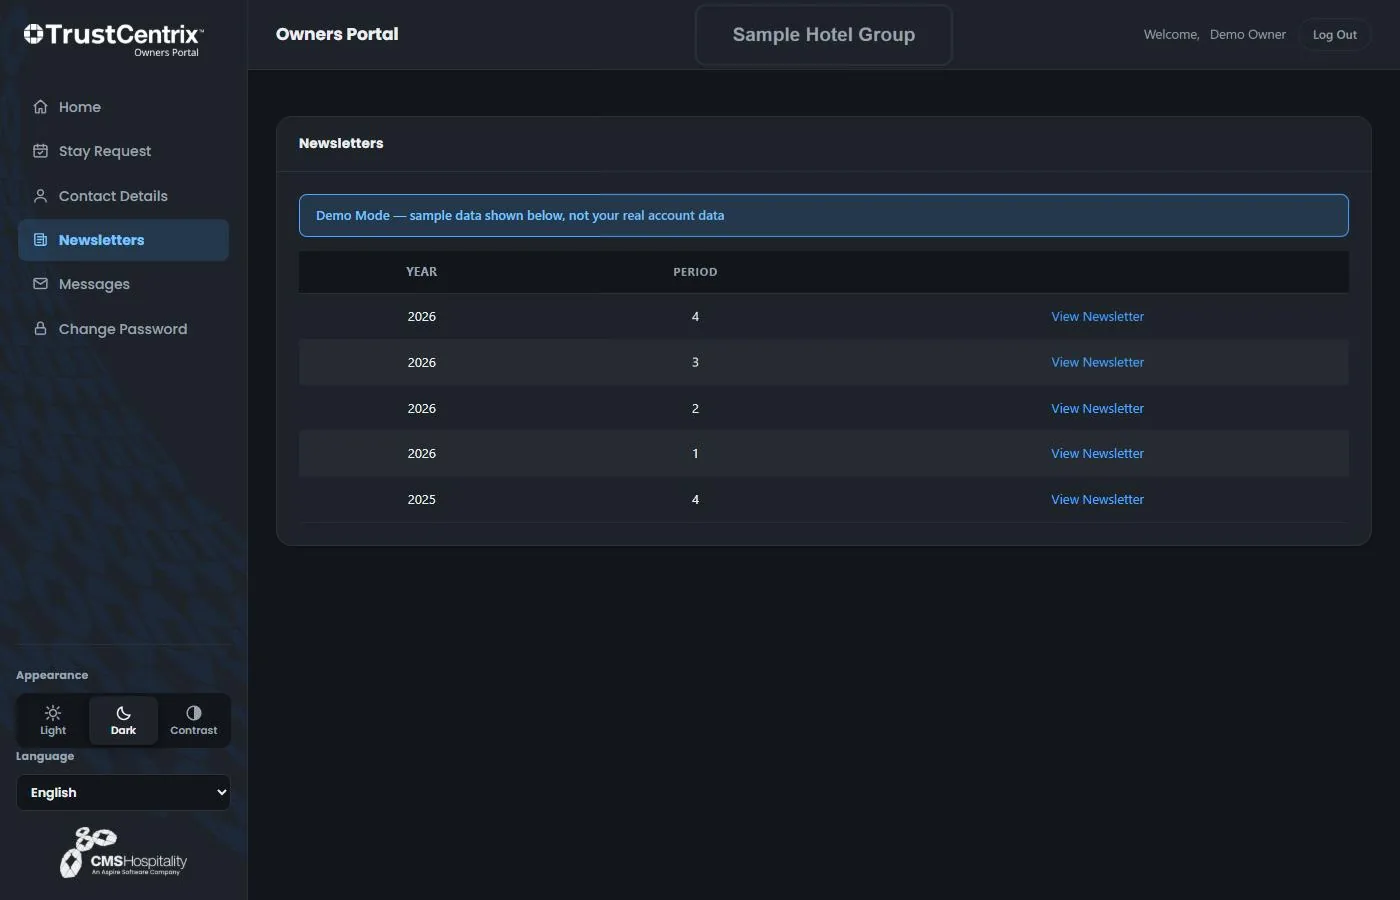Viewport: 1400px width, 900px height.
Task: Click the Newsletters page icon
Action: pos(40,240)
